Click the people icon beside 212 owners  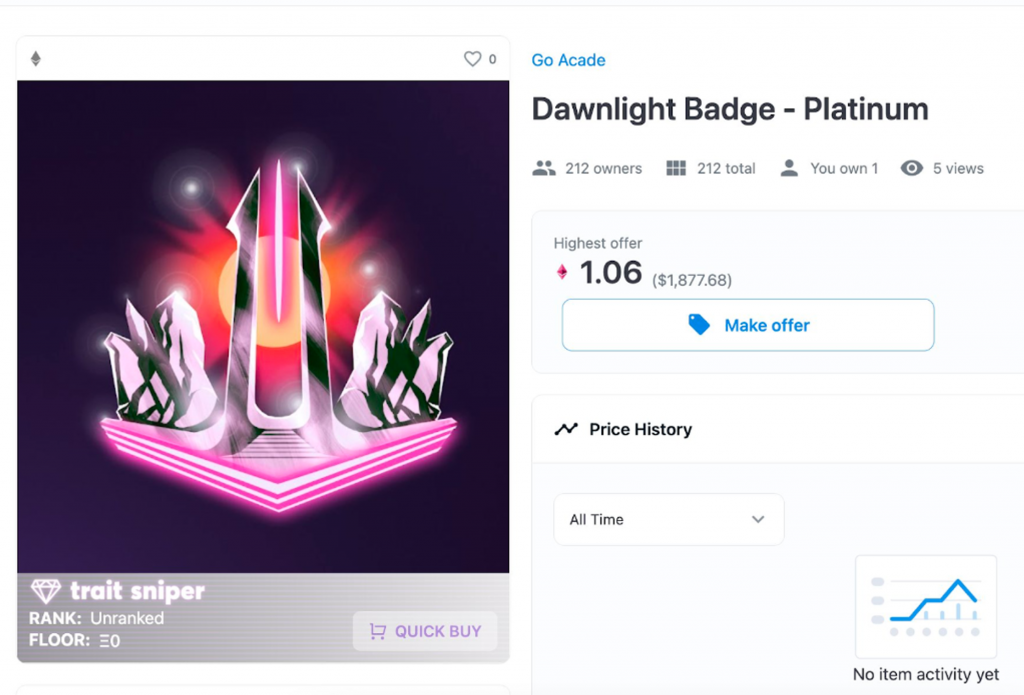(x=544, y=168)
